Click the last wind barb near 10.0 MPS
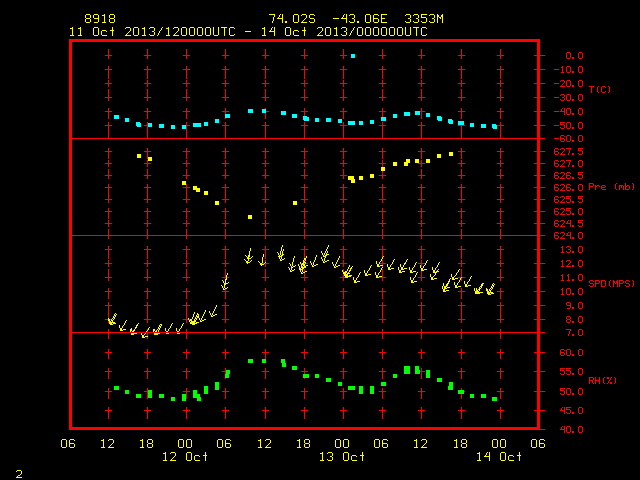Viewport: 640px width, 480px height. [490, 289]
